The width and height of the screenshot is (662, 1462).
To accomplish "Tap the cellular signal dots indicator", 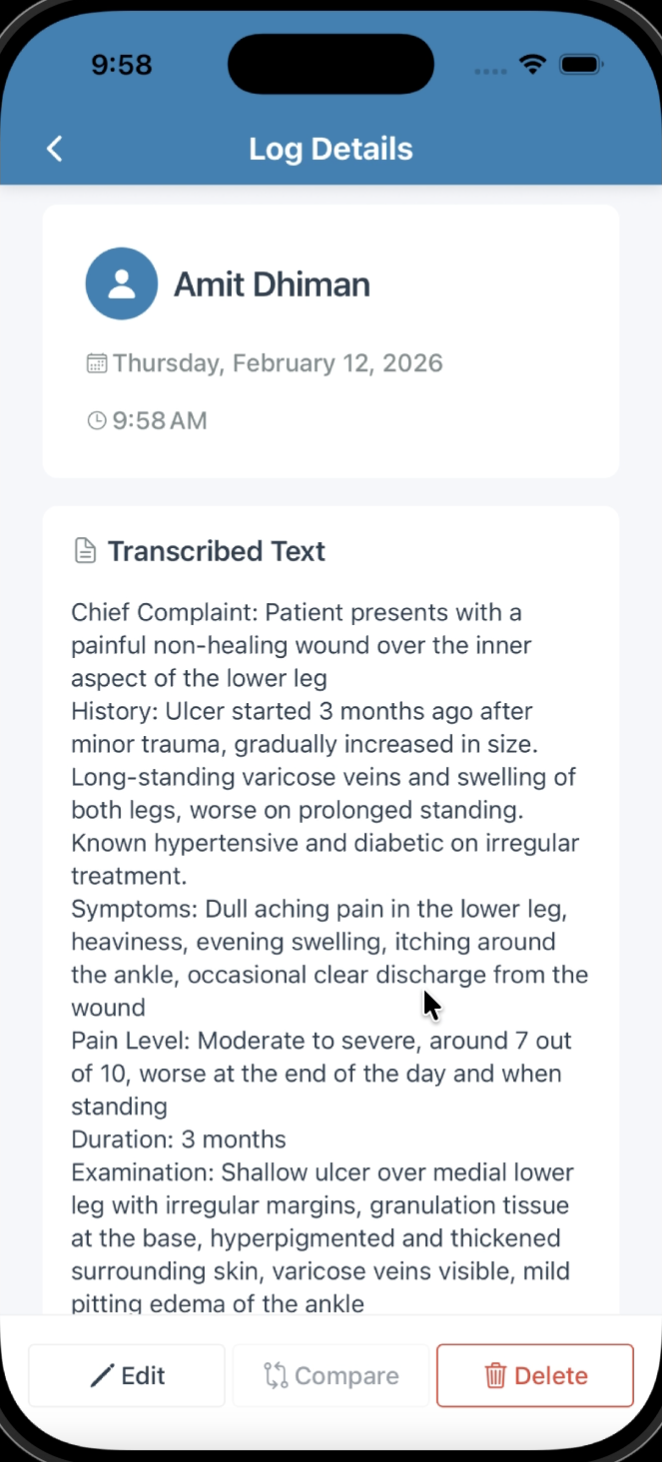I will pos(489,68).
